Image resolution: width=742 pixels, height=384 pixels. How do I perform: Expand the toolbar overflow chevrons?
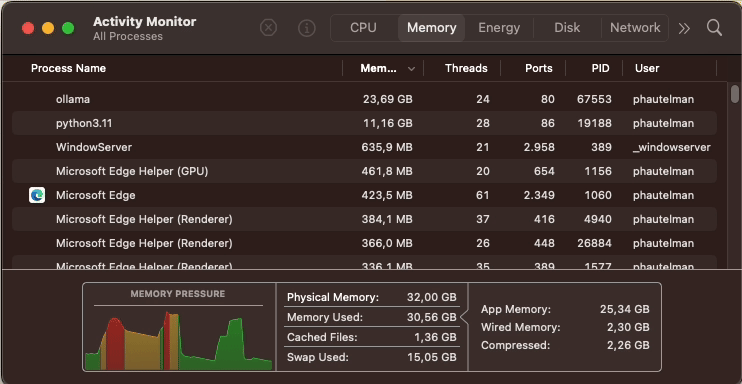(x=684, y=28)
